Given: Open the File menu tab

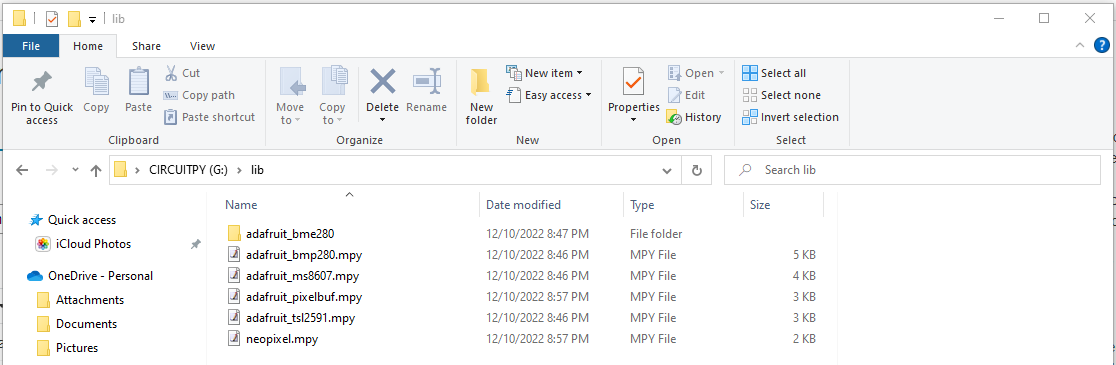Looking at the screenshot, I should click(x=31, y=46).
